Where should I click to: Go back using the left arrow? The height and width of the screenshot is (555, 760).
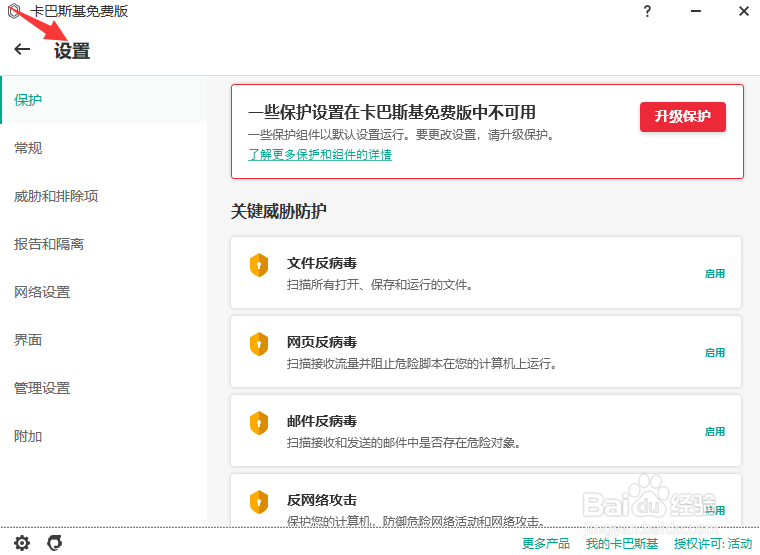click(22, 49)
